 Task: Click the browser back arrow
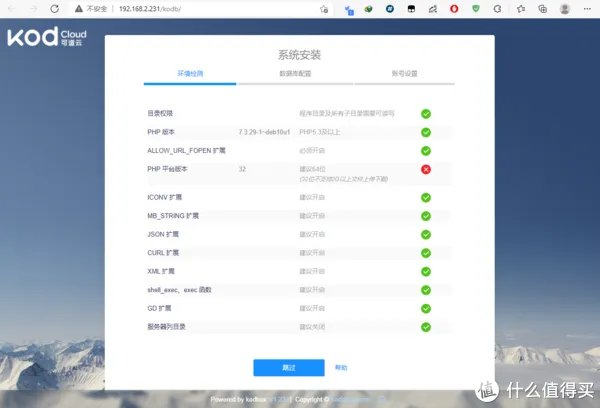click(x=11, y=8)
